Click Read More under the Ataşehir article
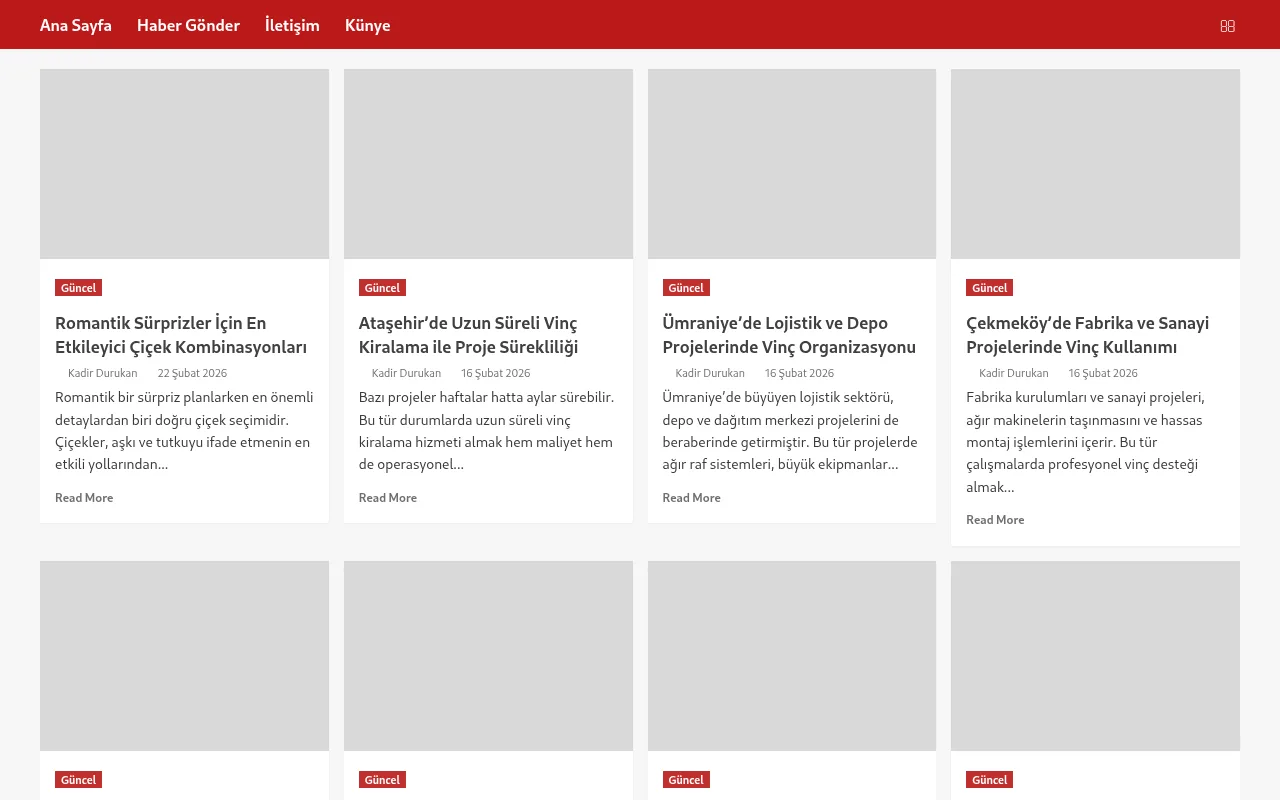 [388, 498]
